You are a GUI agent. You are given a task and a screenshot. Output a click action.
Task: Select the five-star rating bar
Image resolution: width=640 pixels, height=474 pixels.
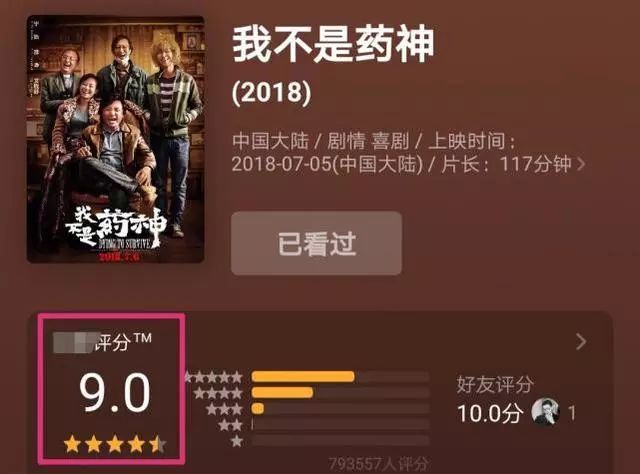point(340,376)
